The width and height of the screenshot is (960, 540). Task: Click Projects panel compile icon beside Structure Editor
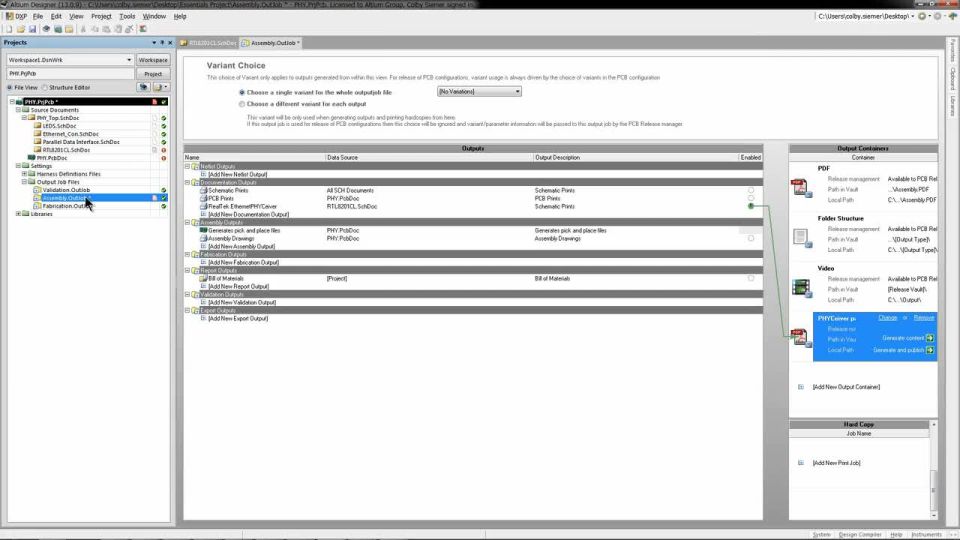click(144, 88)
